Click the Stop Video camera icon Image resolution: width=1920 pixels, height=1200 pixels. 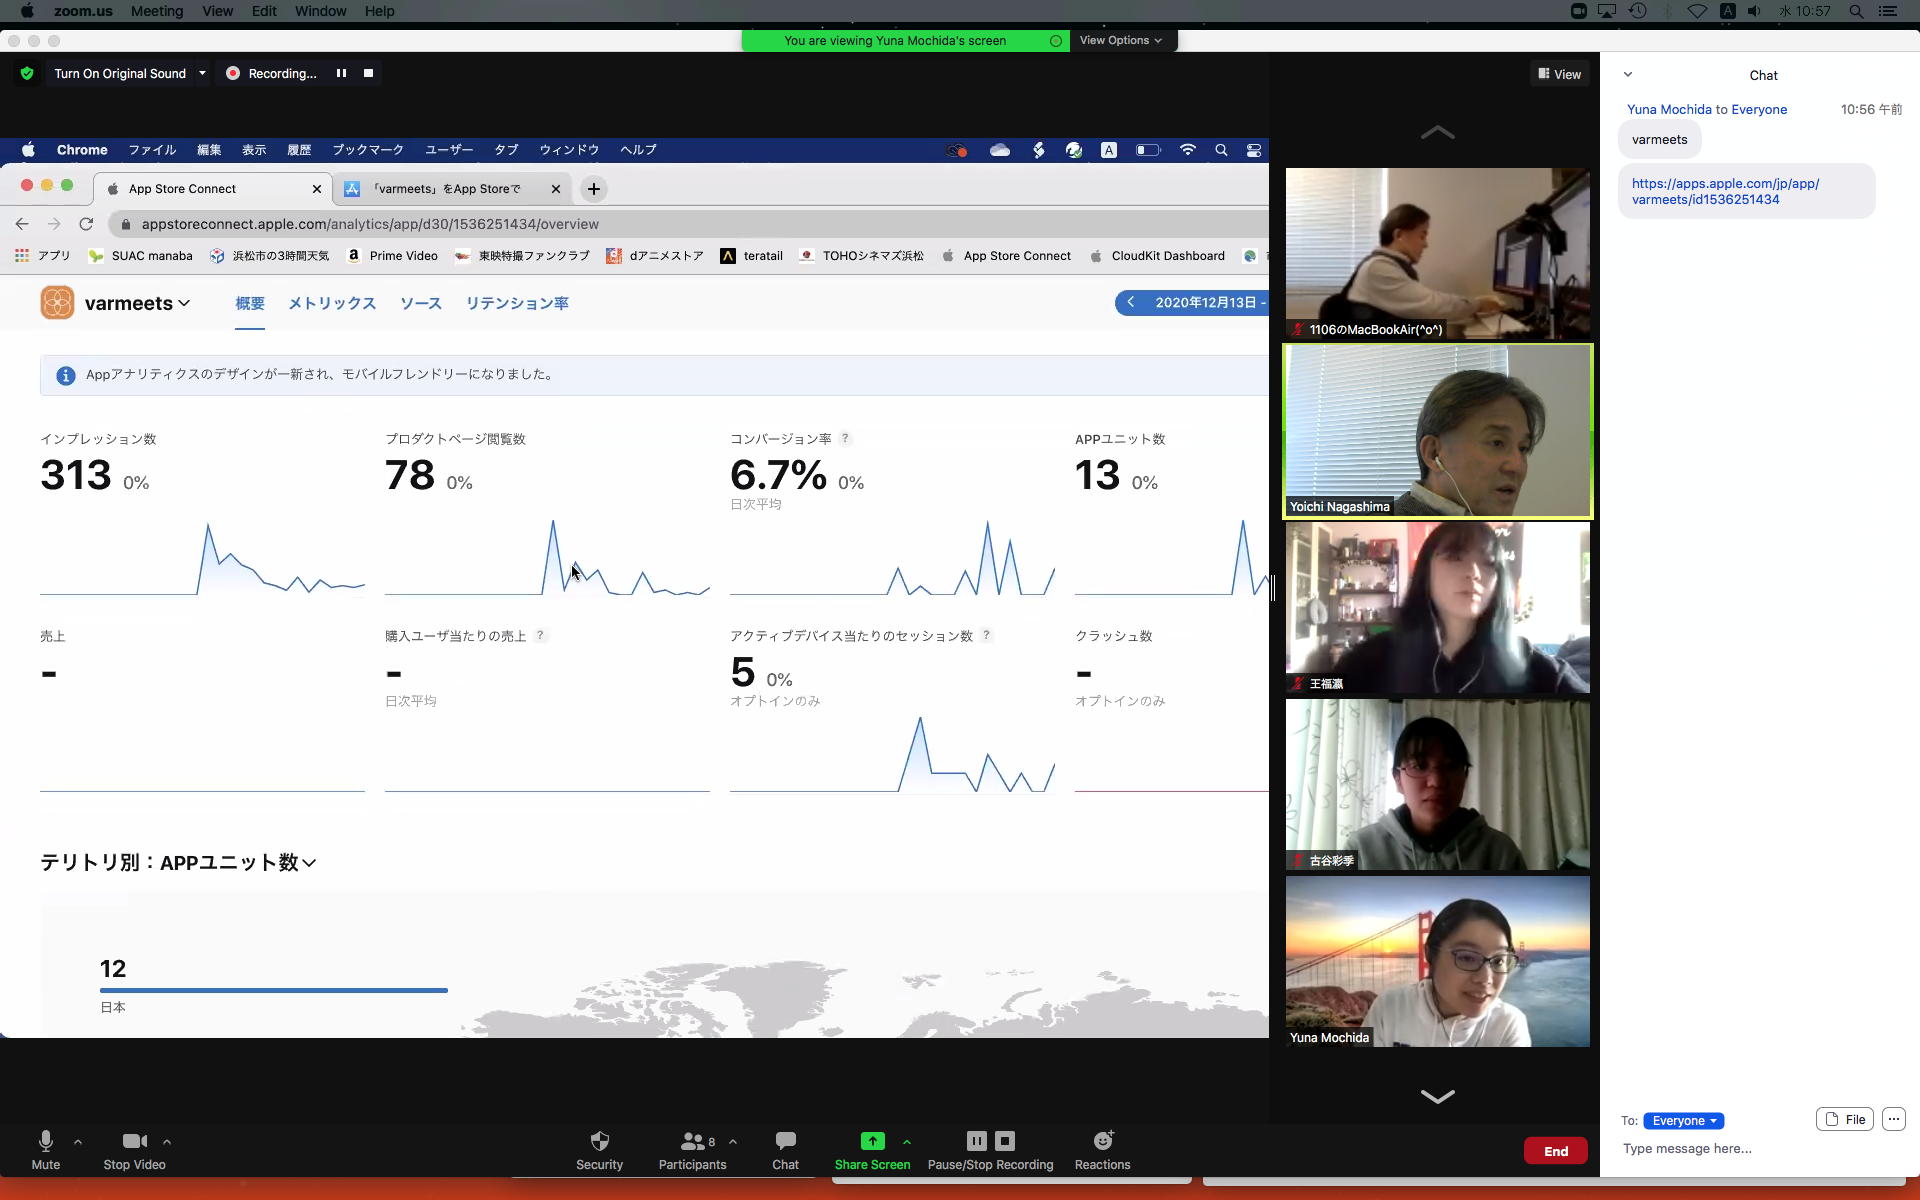134,1142
